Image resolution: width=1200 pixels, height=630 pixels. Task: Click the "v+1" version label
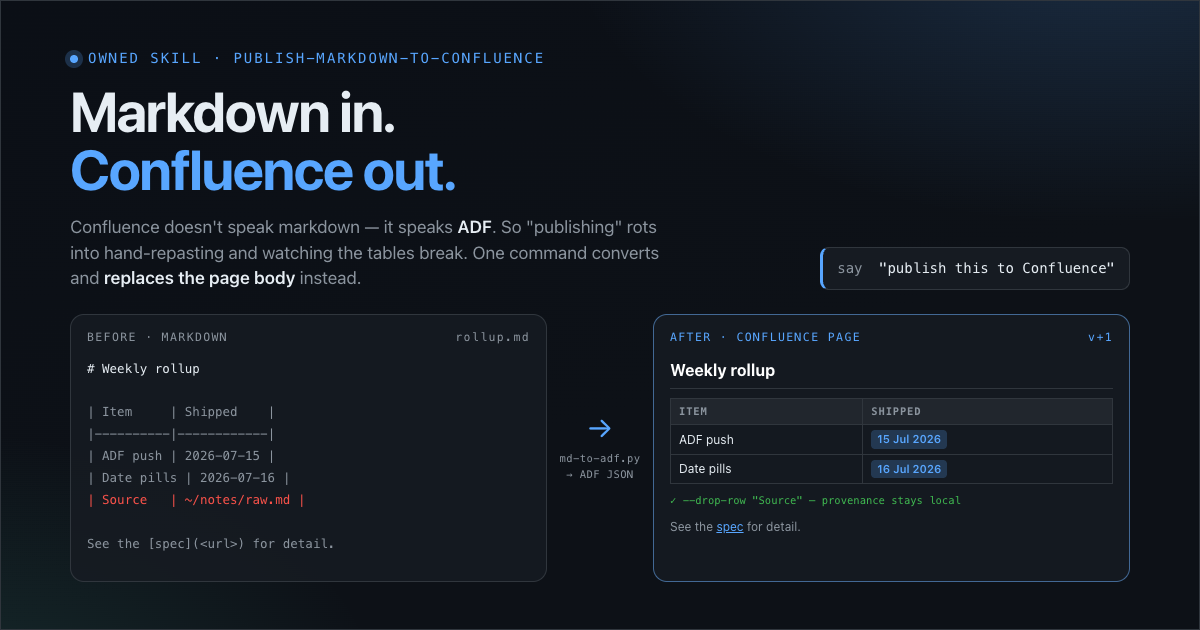[1100, 337]
